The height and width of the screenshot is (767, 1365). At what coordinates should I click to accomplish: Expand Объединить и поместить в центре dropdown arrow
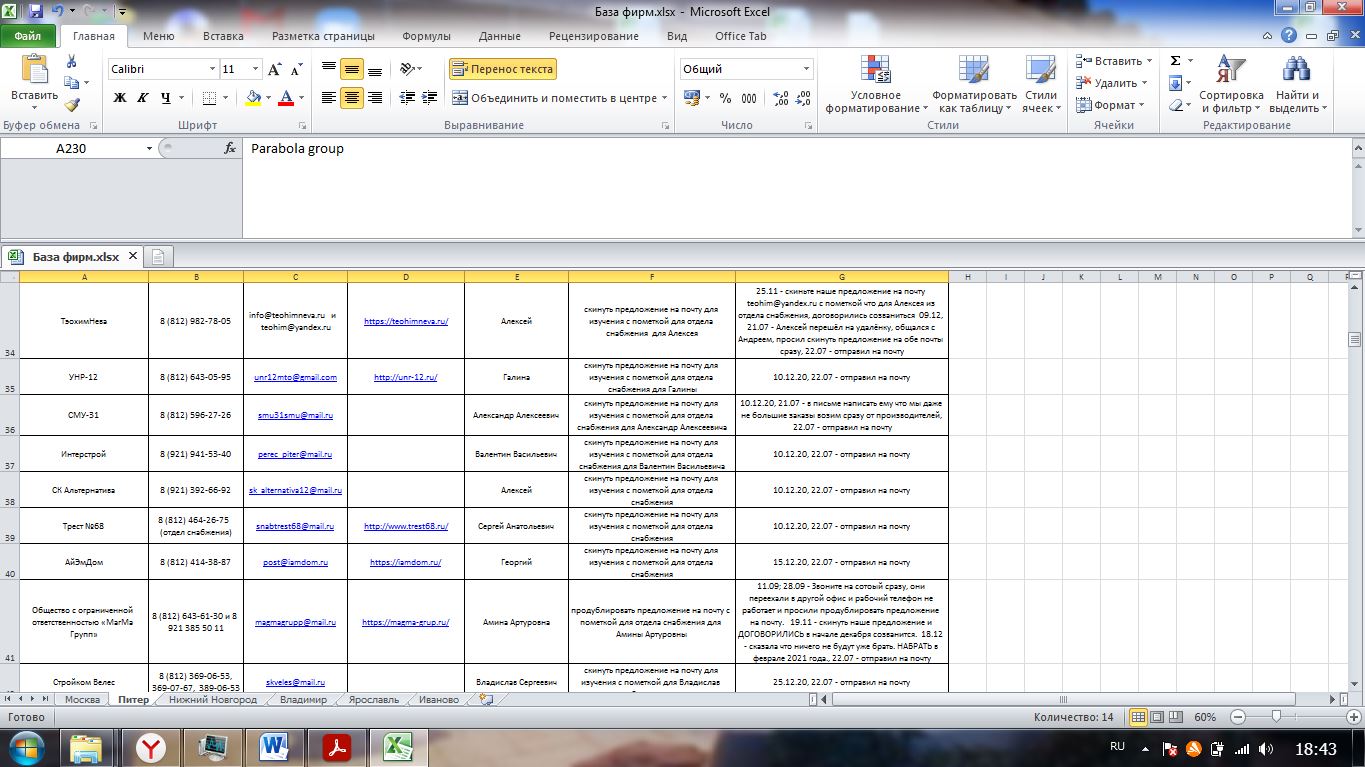(x=664, y=98)
